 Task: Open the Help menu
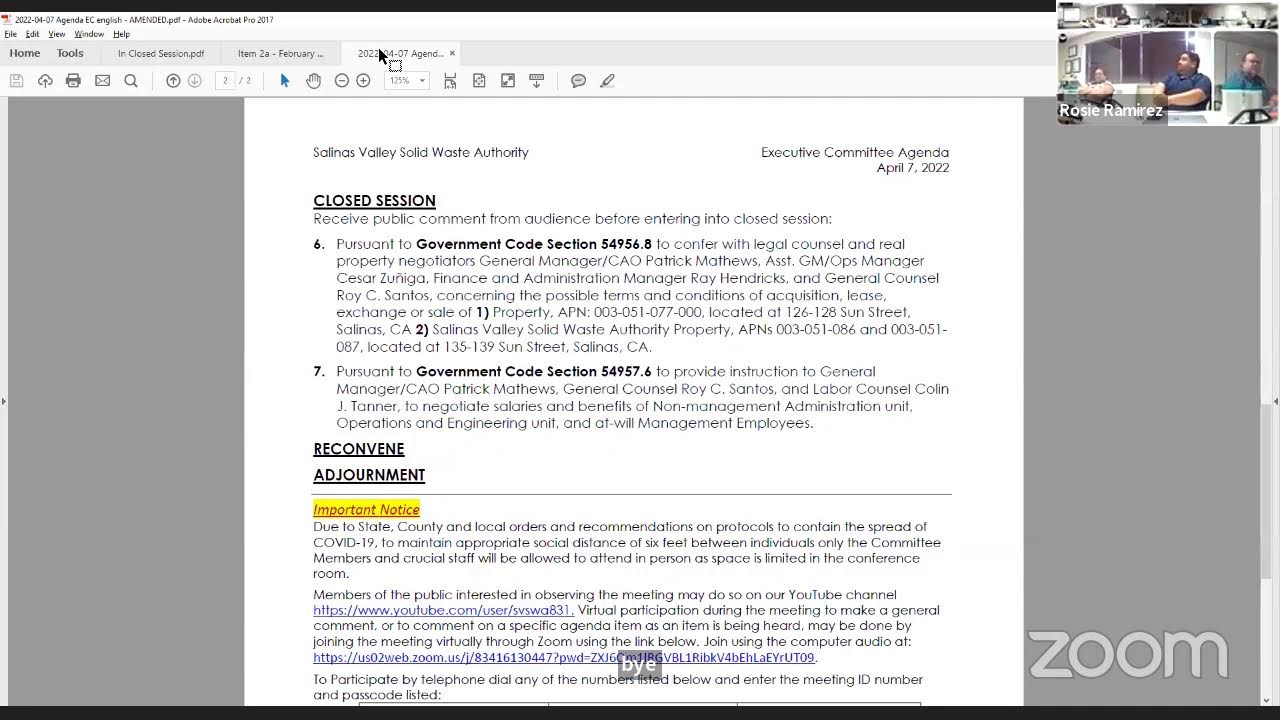(x=121, y=34)
